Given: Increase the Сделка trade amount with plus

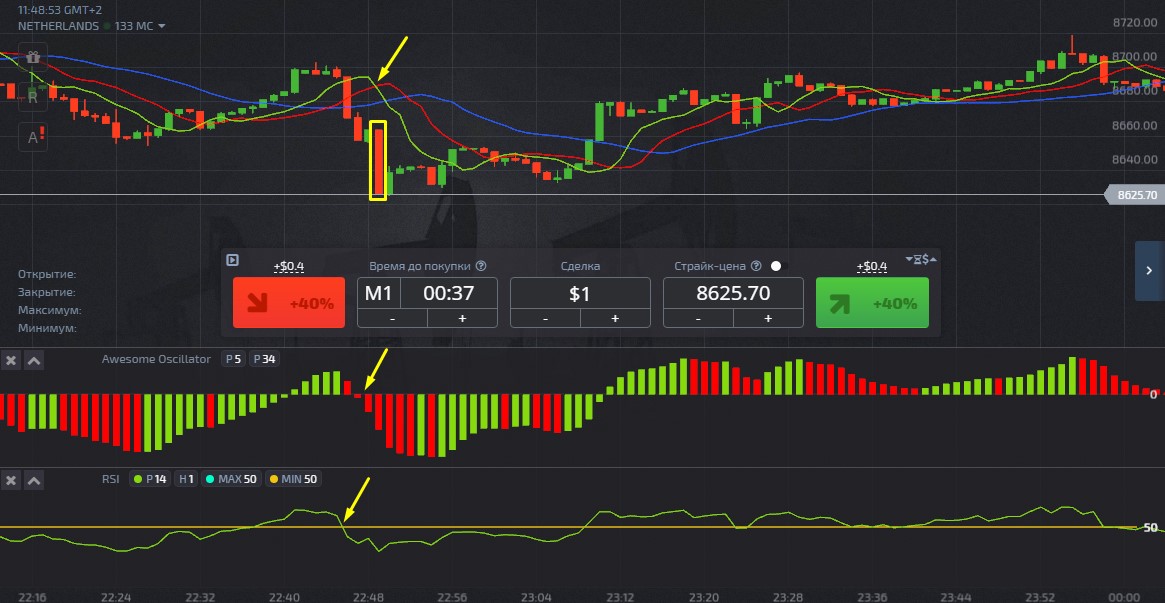Looking at the screenshot, I should (x=614, y=318).
